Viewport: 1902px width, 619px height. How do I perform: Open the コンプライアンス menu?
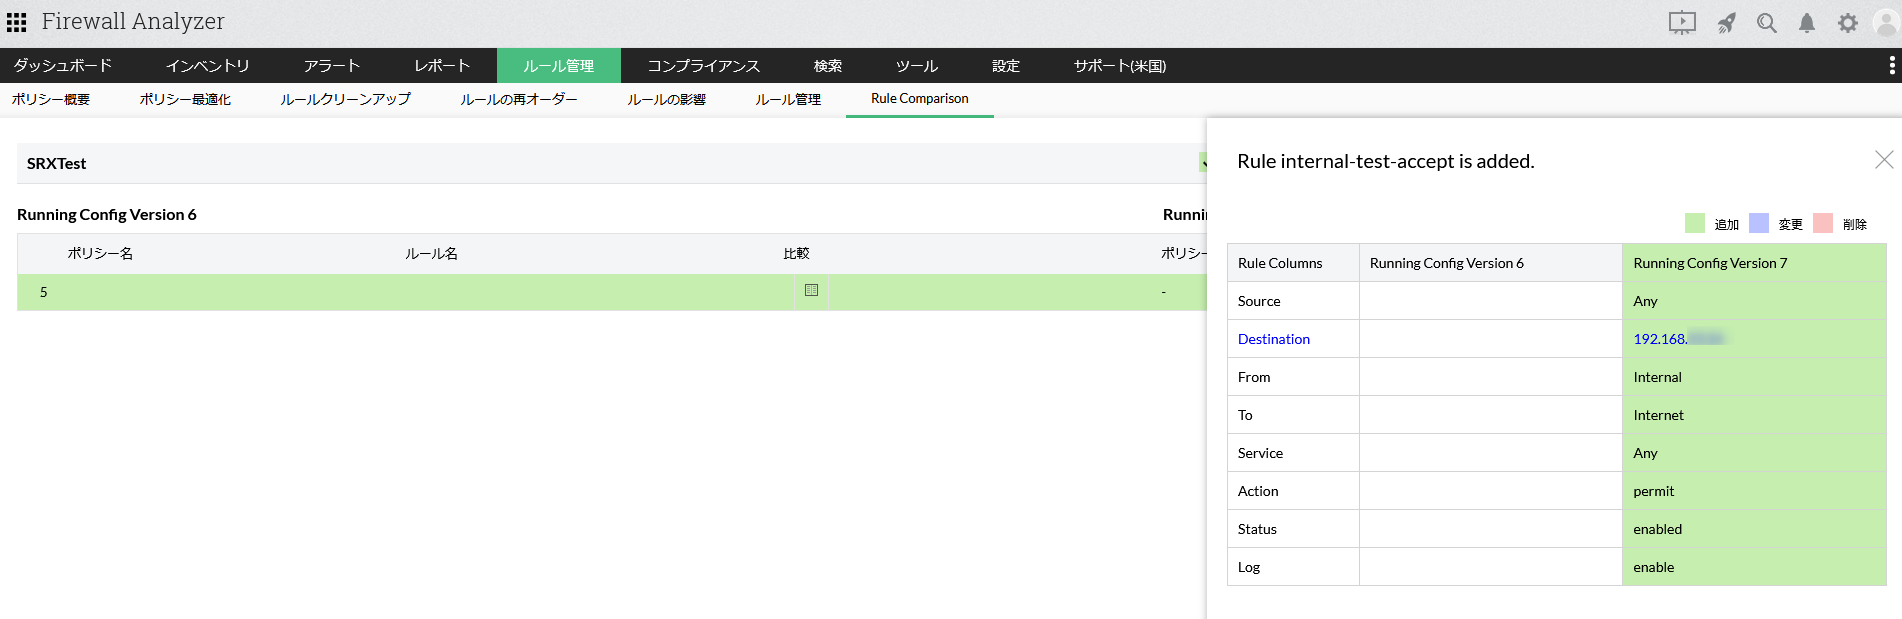703,66
